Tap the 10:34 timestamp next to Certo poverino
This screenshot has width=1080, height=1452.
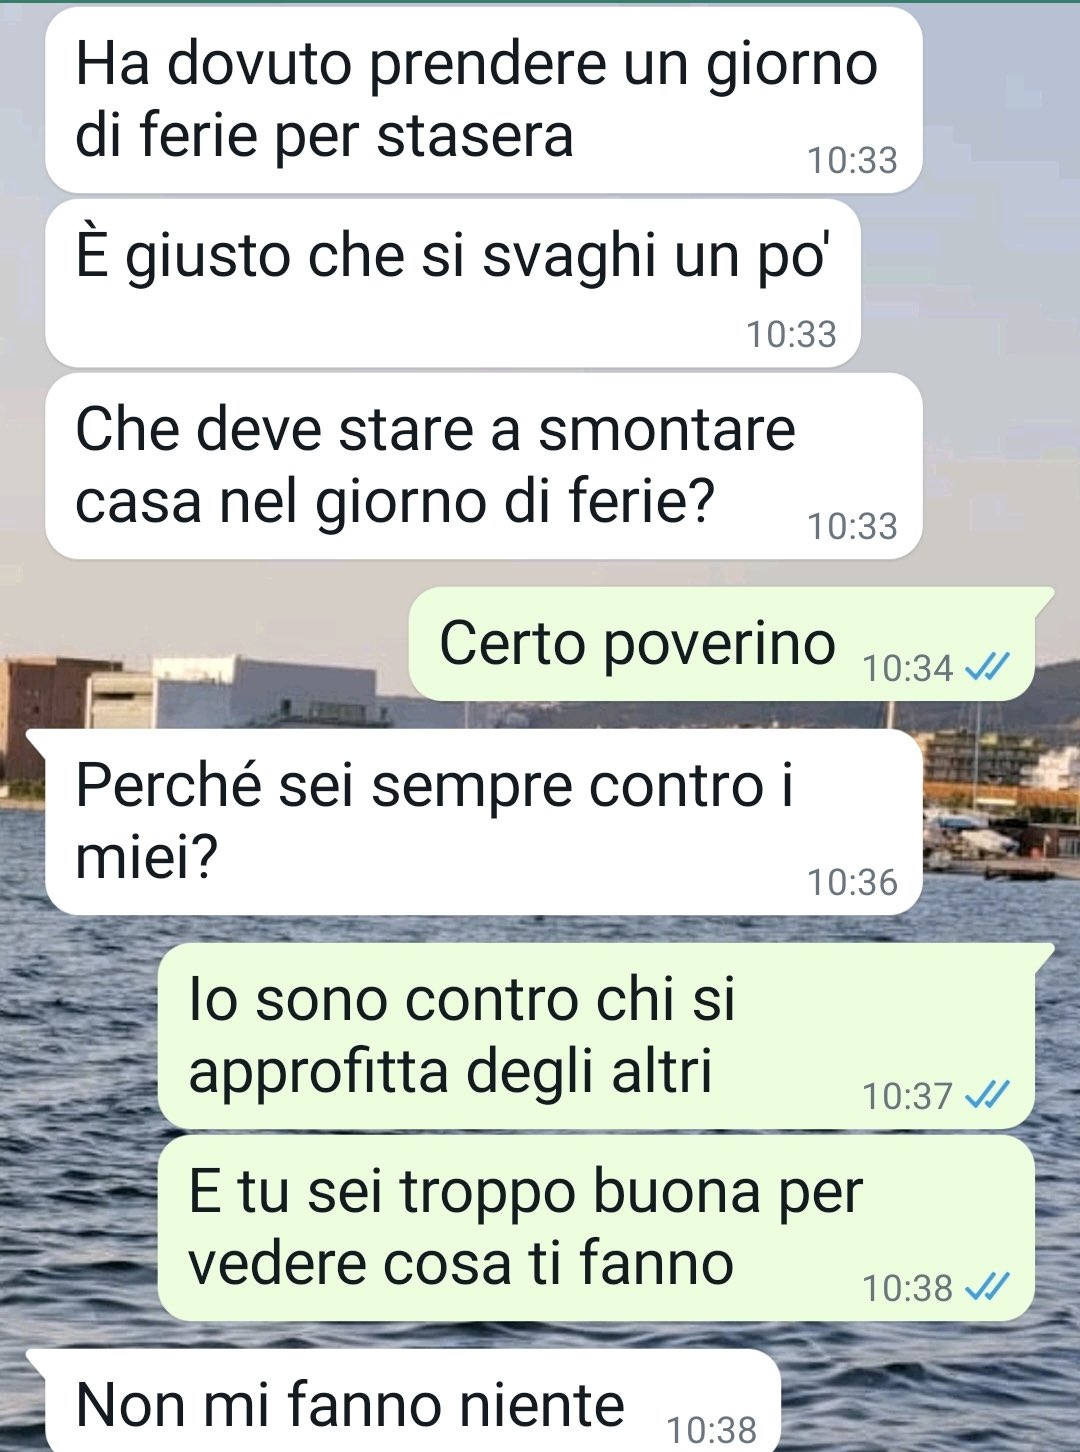(x=908, y=668)
